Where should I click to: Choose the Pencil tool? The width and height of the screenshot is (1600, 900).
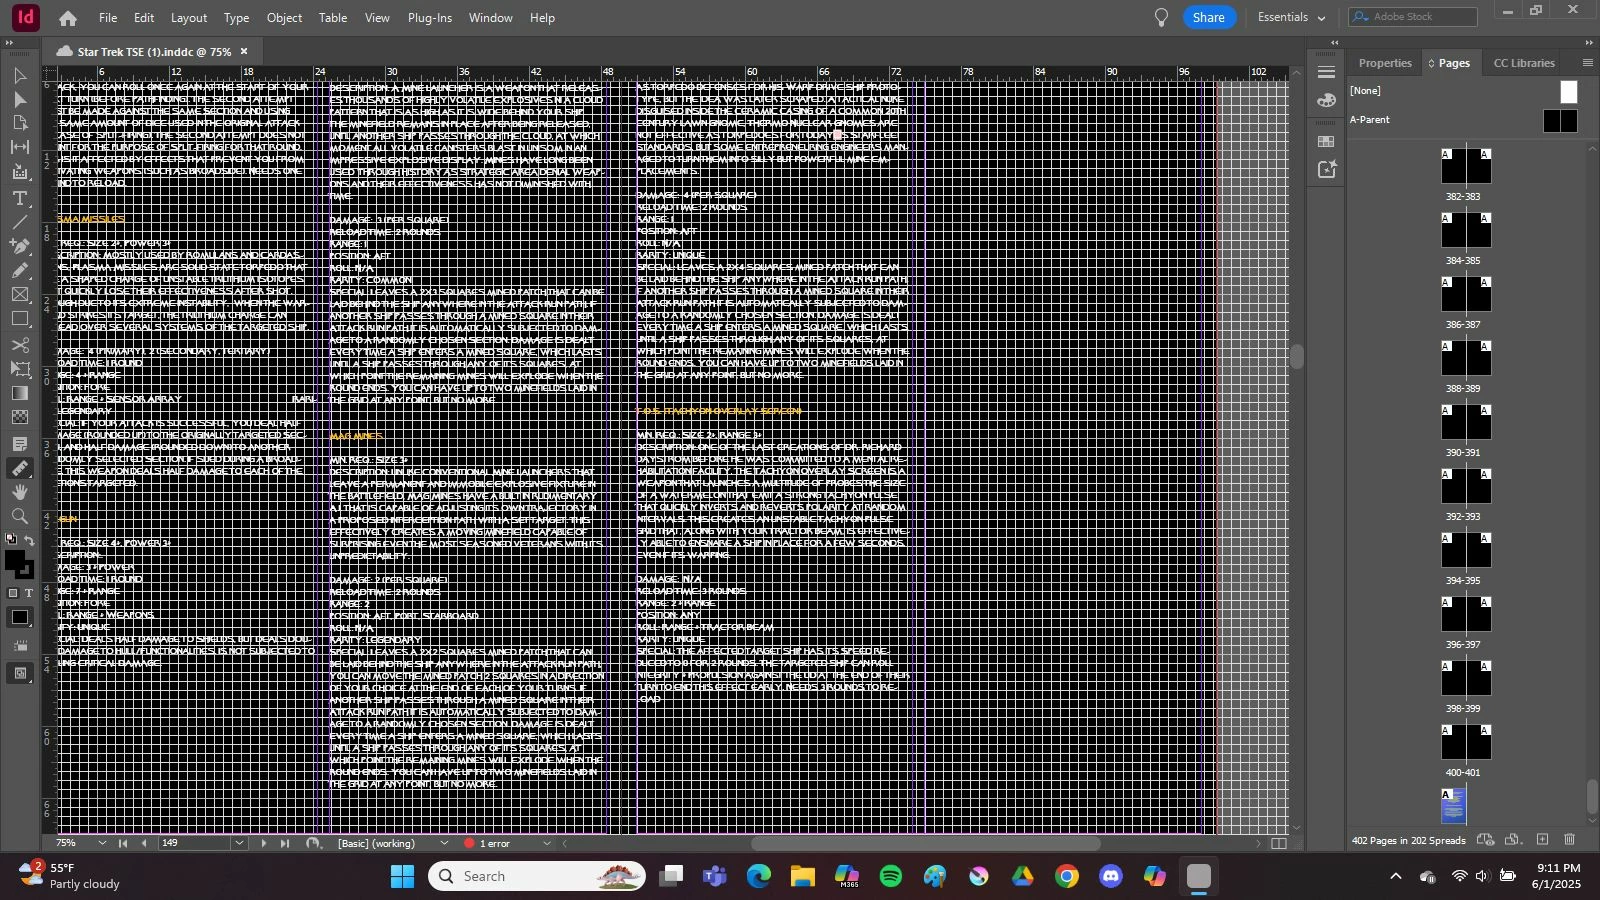click(20, 270)
